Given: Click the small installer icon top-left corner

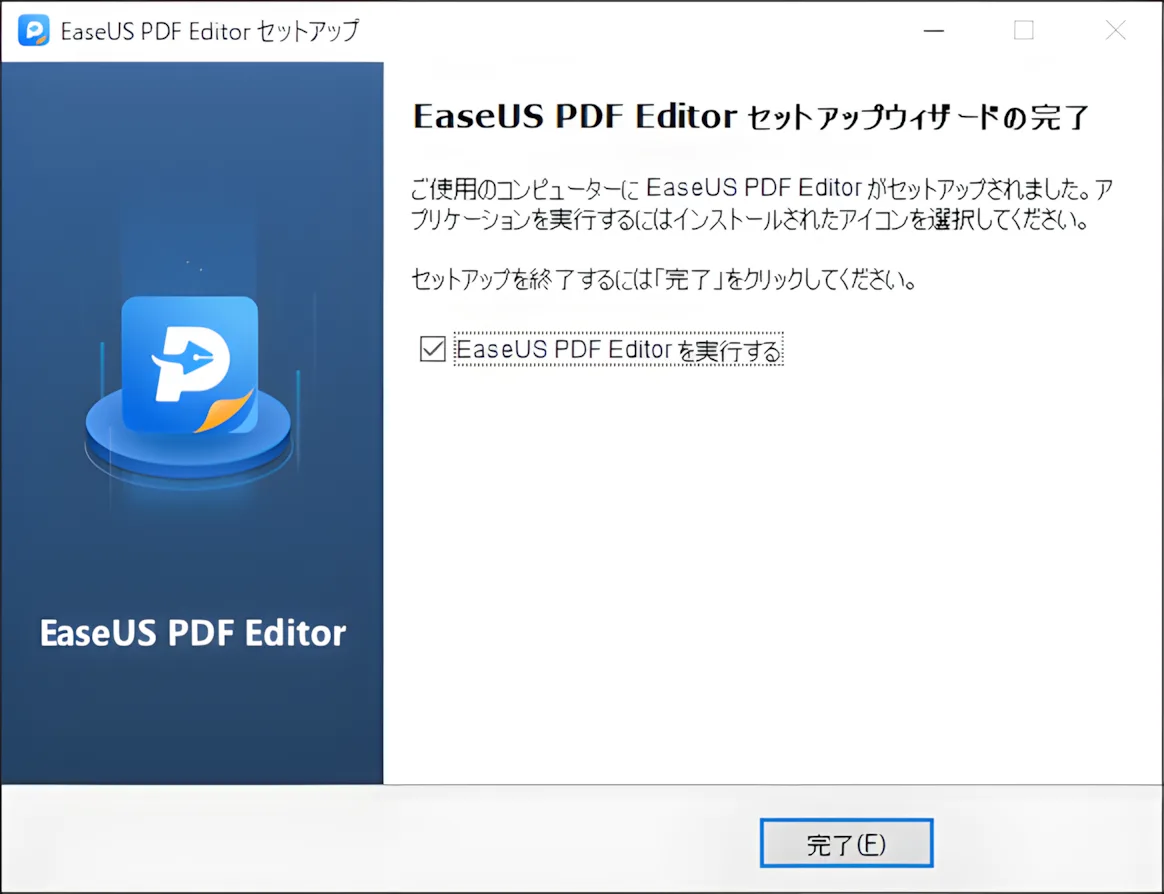Looking at the screenshot, I should point(33,30).
